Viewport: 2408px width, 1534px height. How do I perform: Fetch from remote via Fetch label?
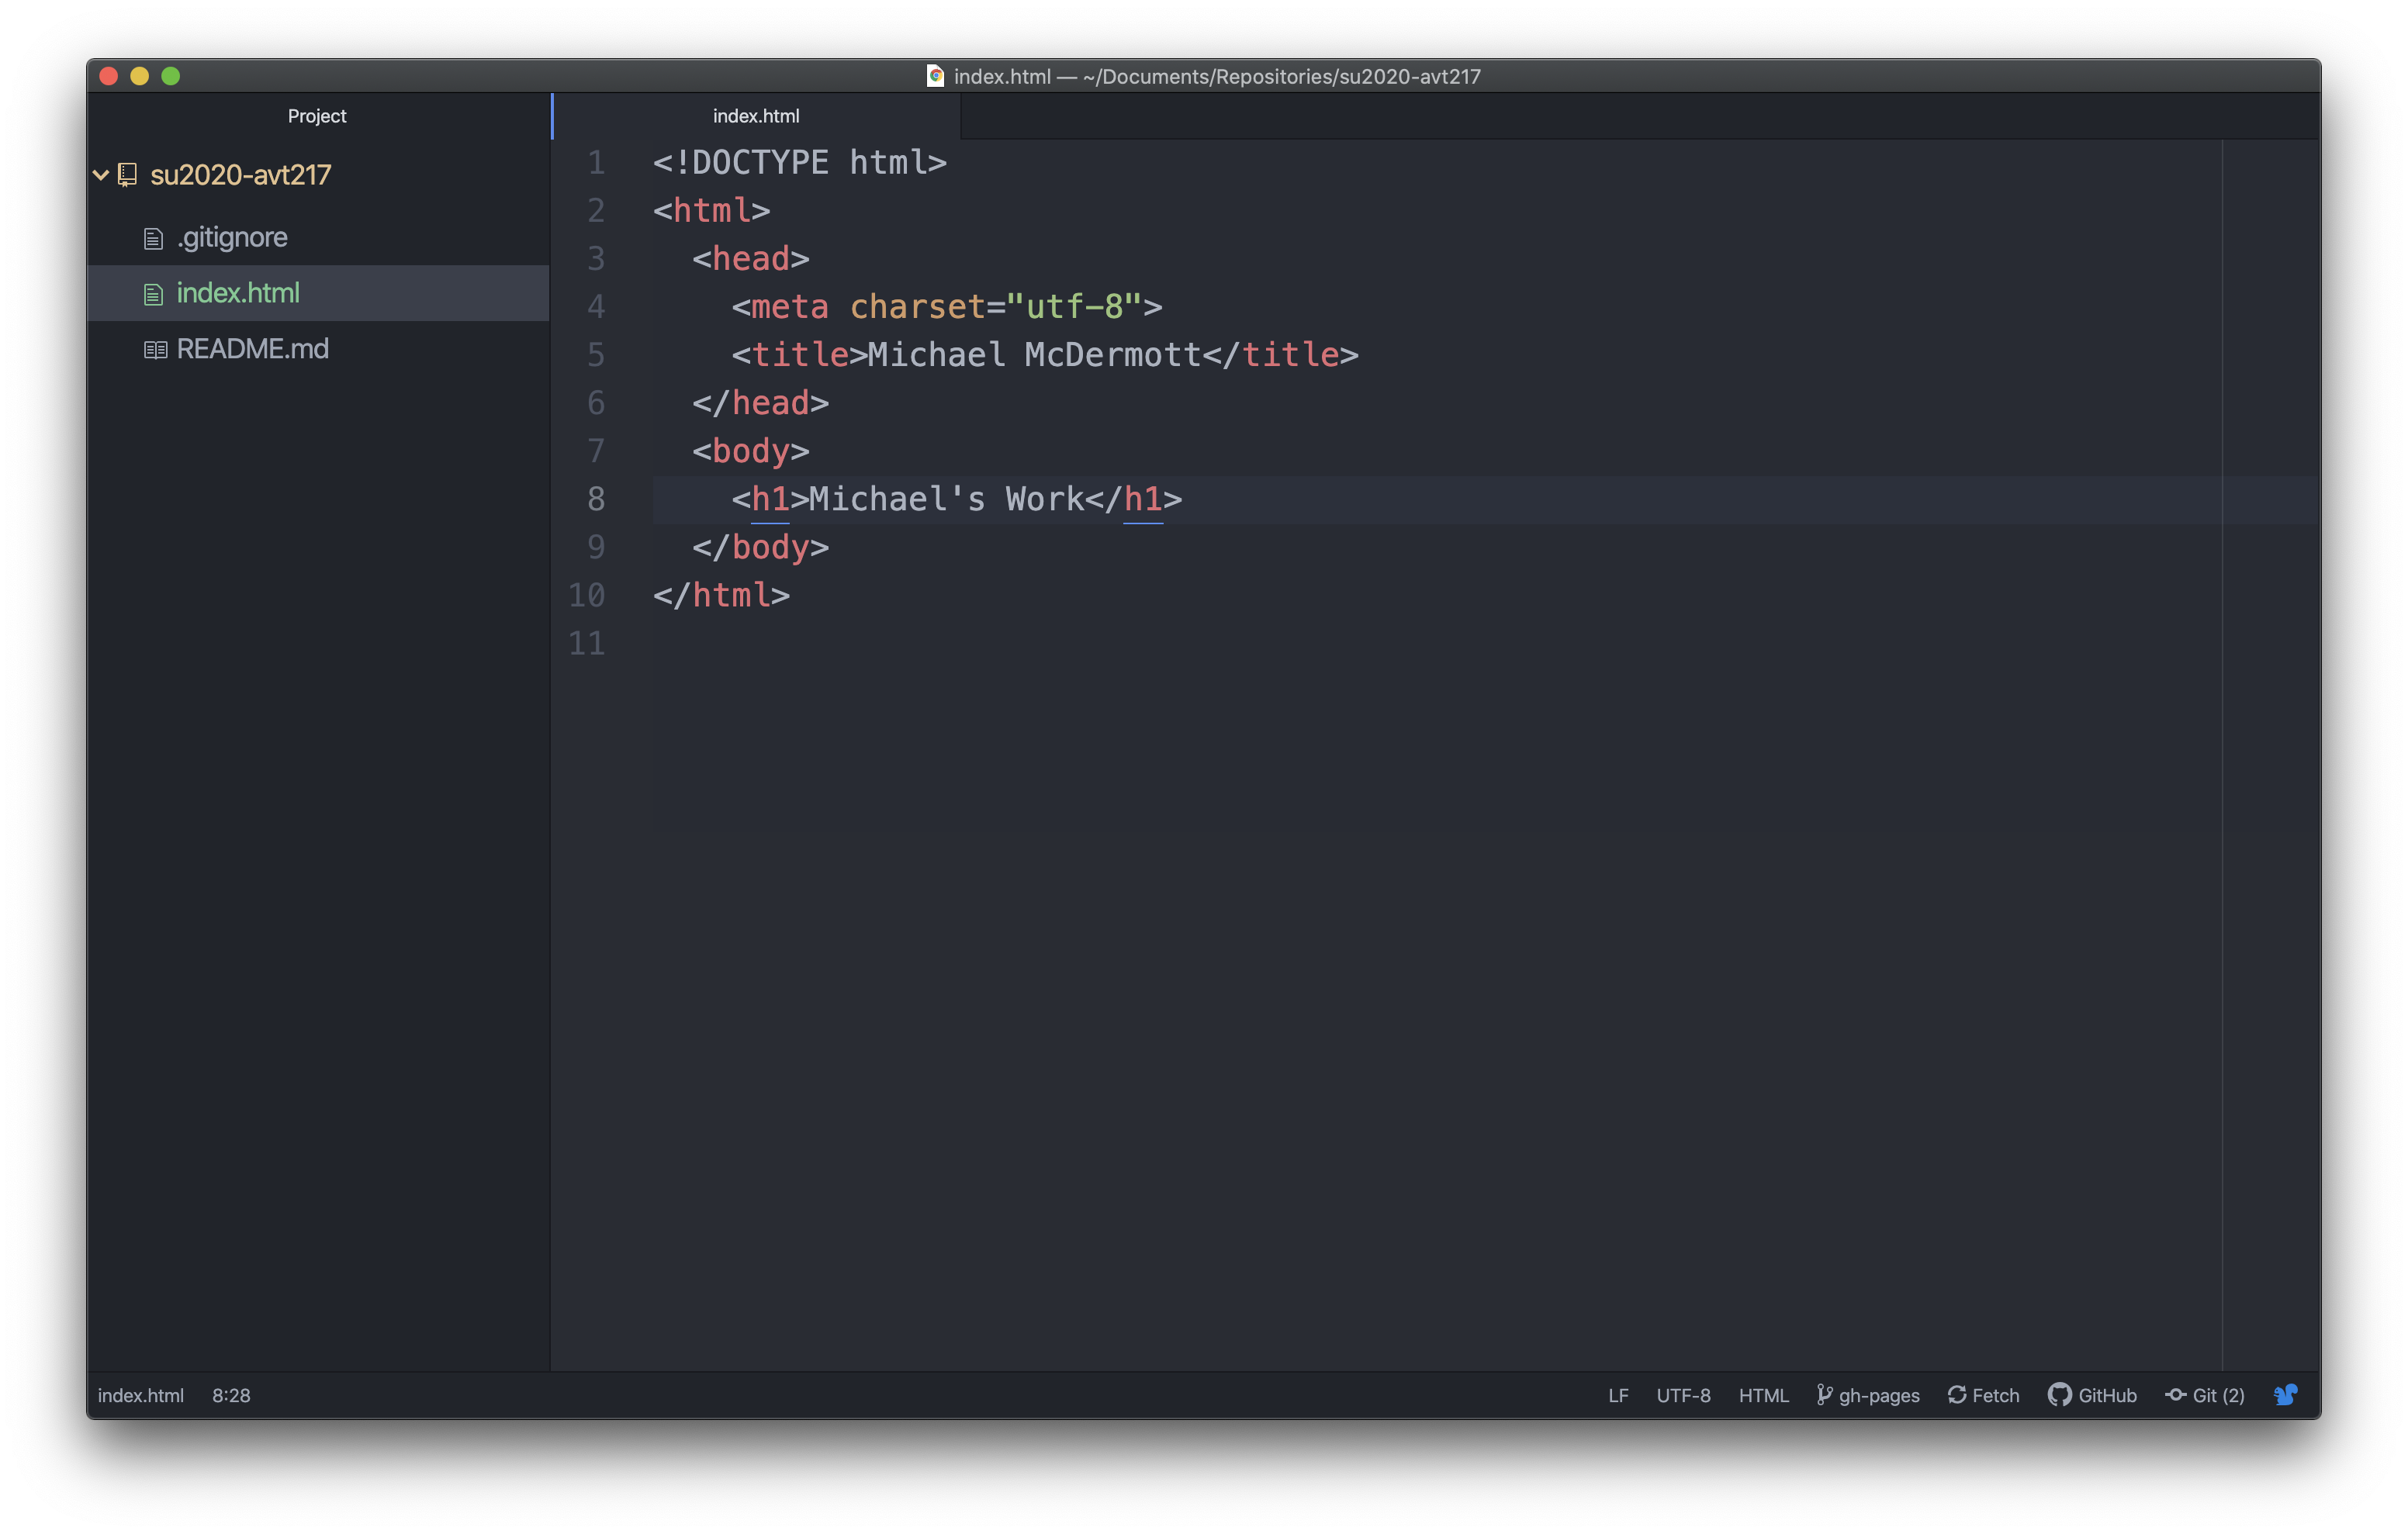click(1996, 1395)
